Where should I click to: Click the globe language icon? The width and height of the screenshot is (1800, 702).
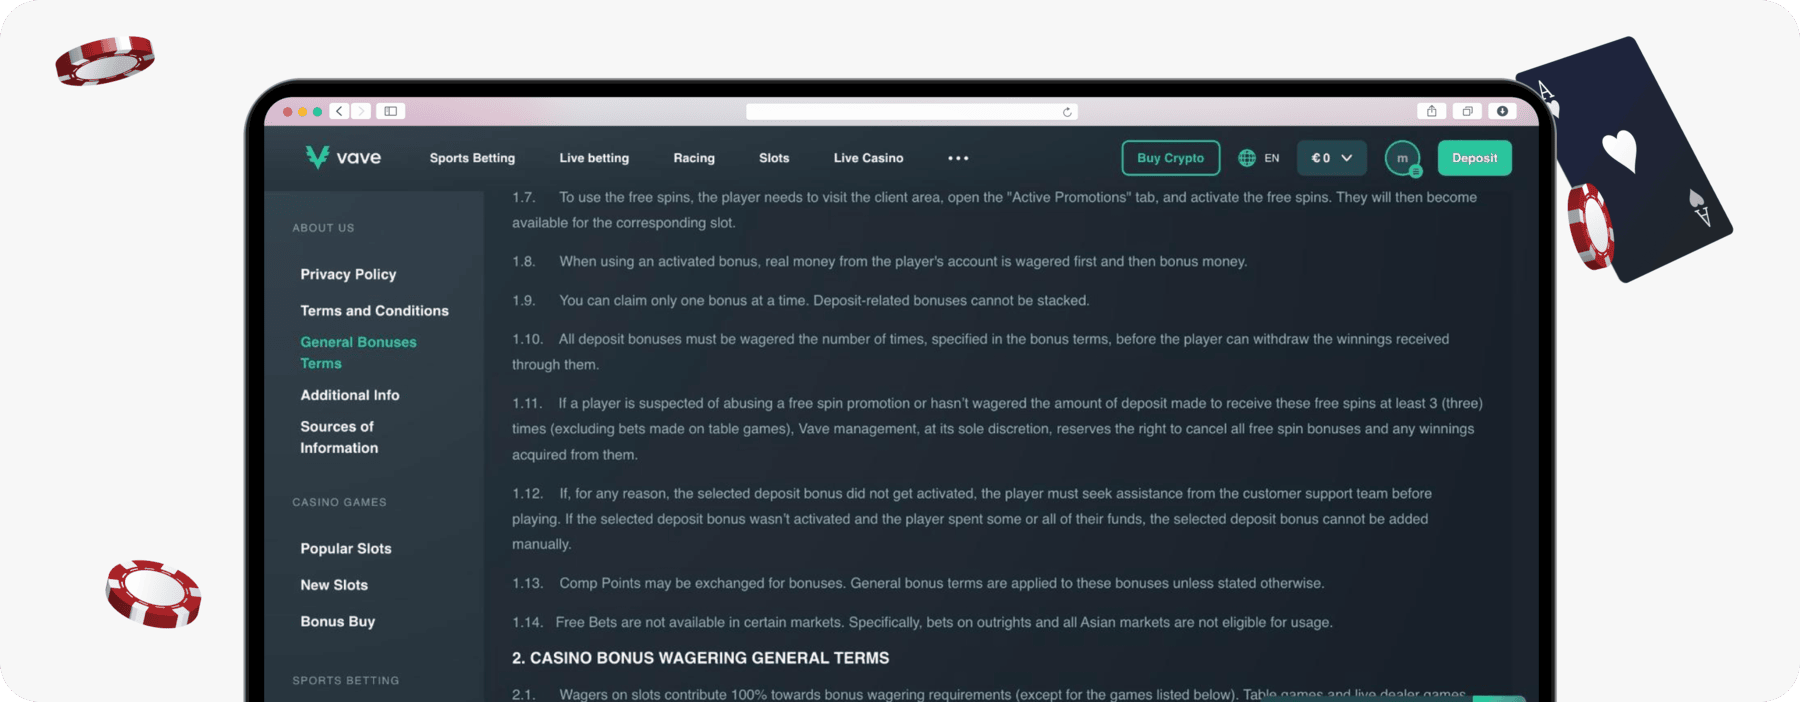point(1247,158)
